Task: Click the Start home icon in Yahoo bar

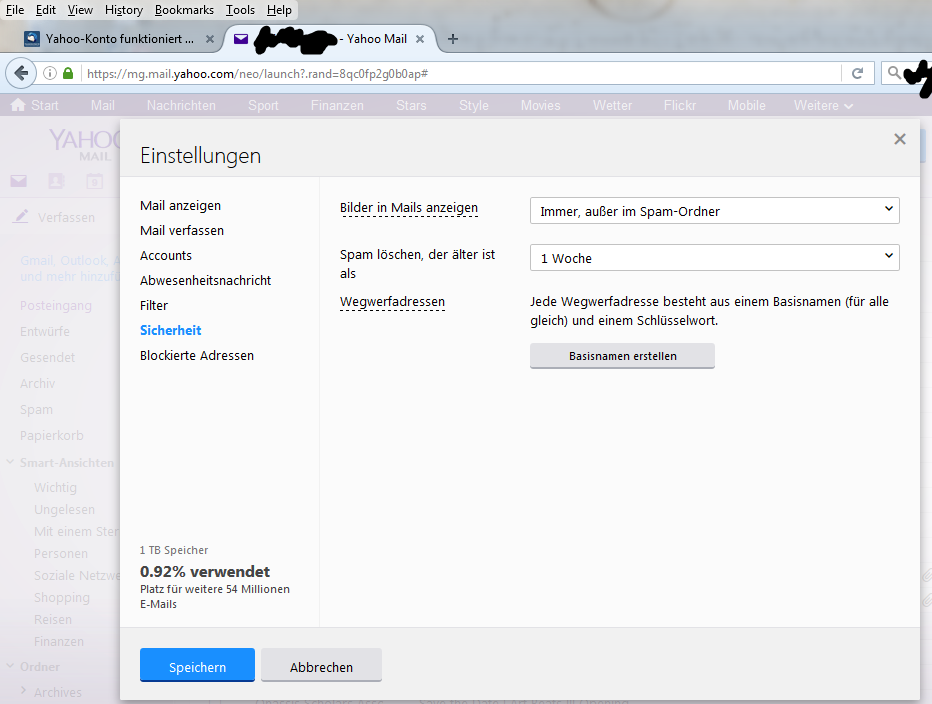Action: pos(18,105)
